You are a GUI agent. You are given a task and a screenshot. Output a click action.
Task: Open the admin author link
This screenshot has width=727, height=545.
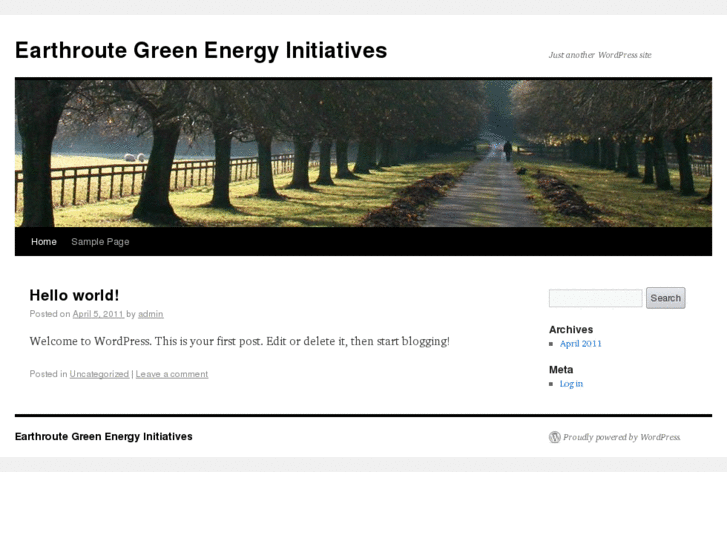click(x=151, y=314)
